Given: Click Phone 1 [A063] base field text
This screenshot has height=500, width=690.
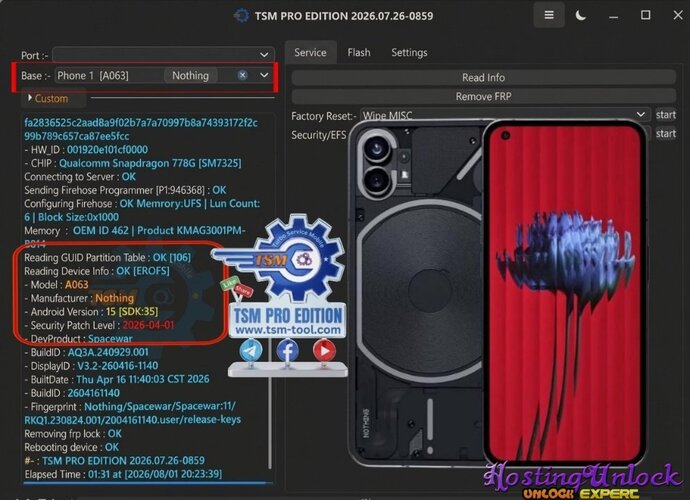Looking at the screenshot, I should click(93, 76).
